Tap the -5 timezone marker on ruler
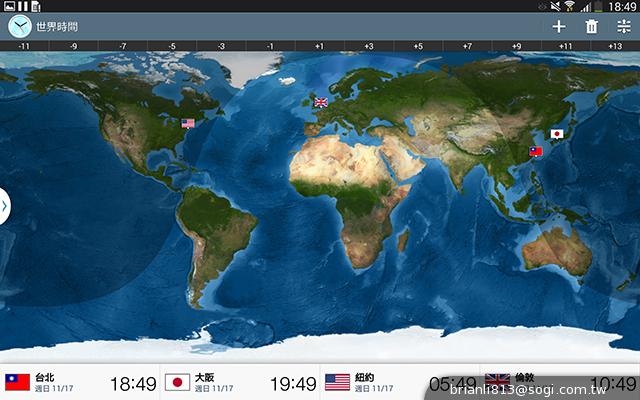The height and width of the screenshot is (400, 640). pyautogui.click(x=171, y=46)
